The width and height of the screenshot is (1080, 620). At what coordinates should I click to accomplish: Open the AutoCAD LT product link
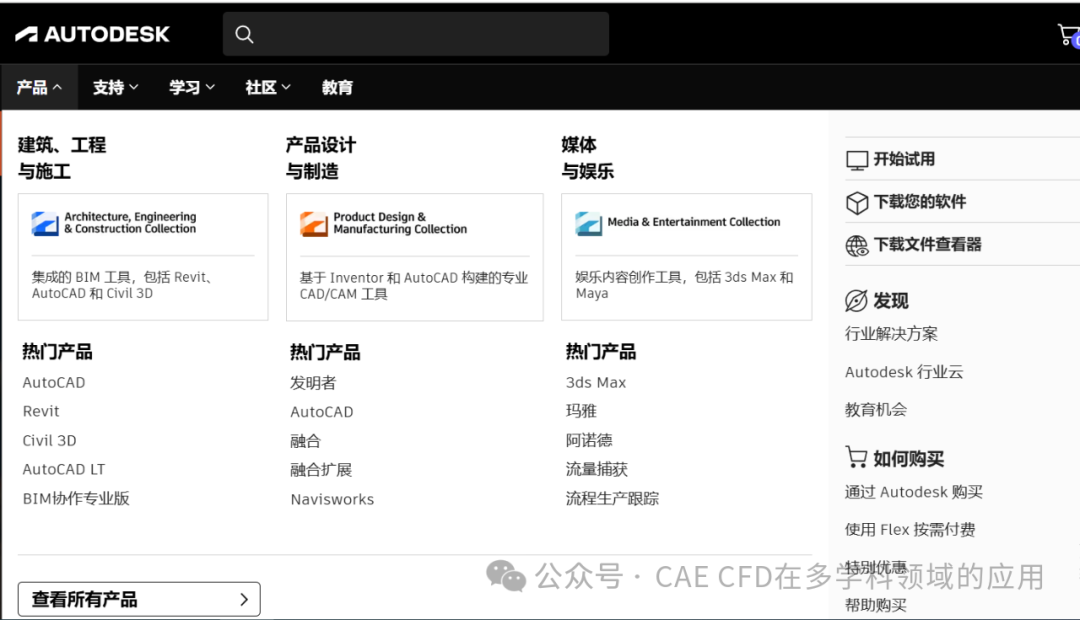click(x=63, y=469)
